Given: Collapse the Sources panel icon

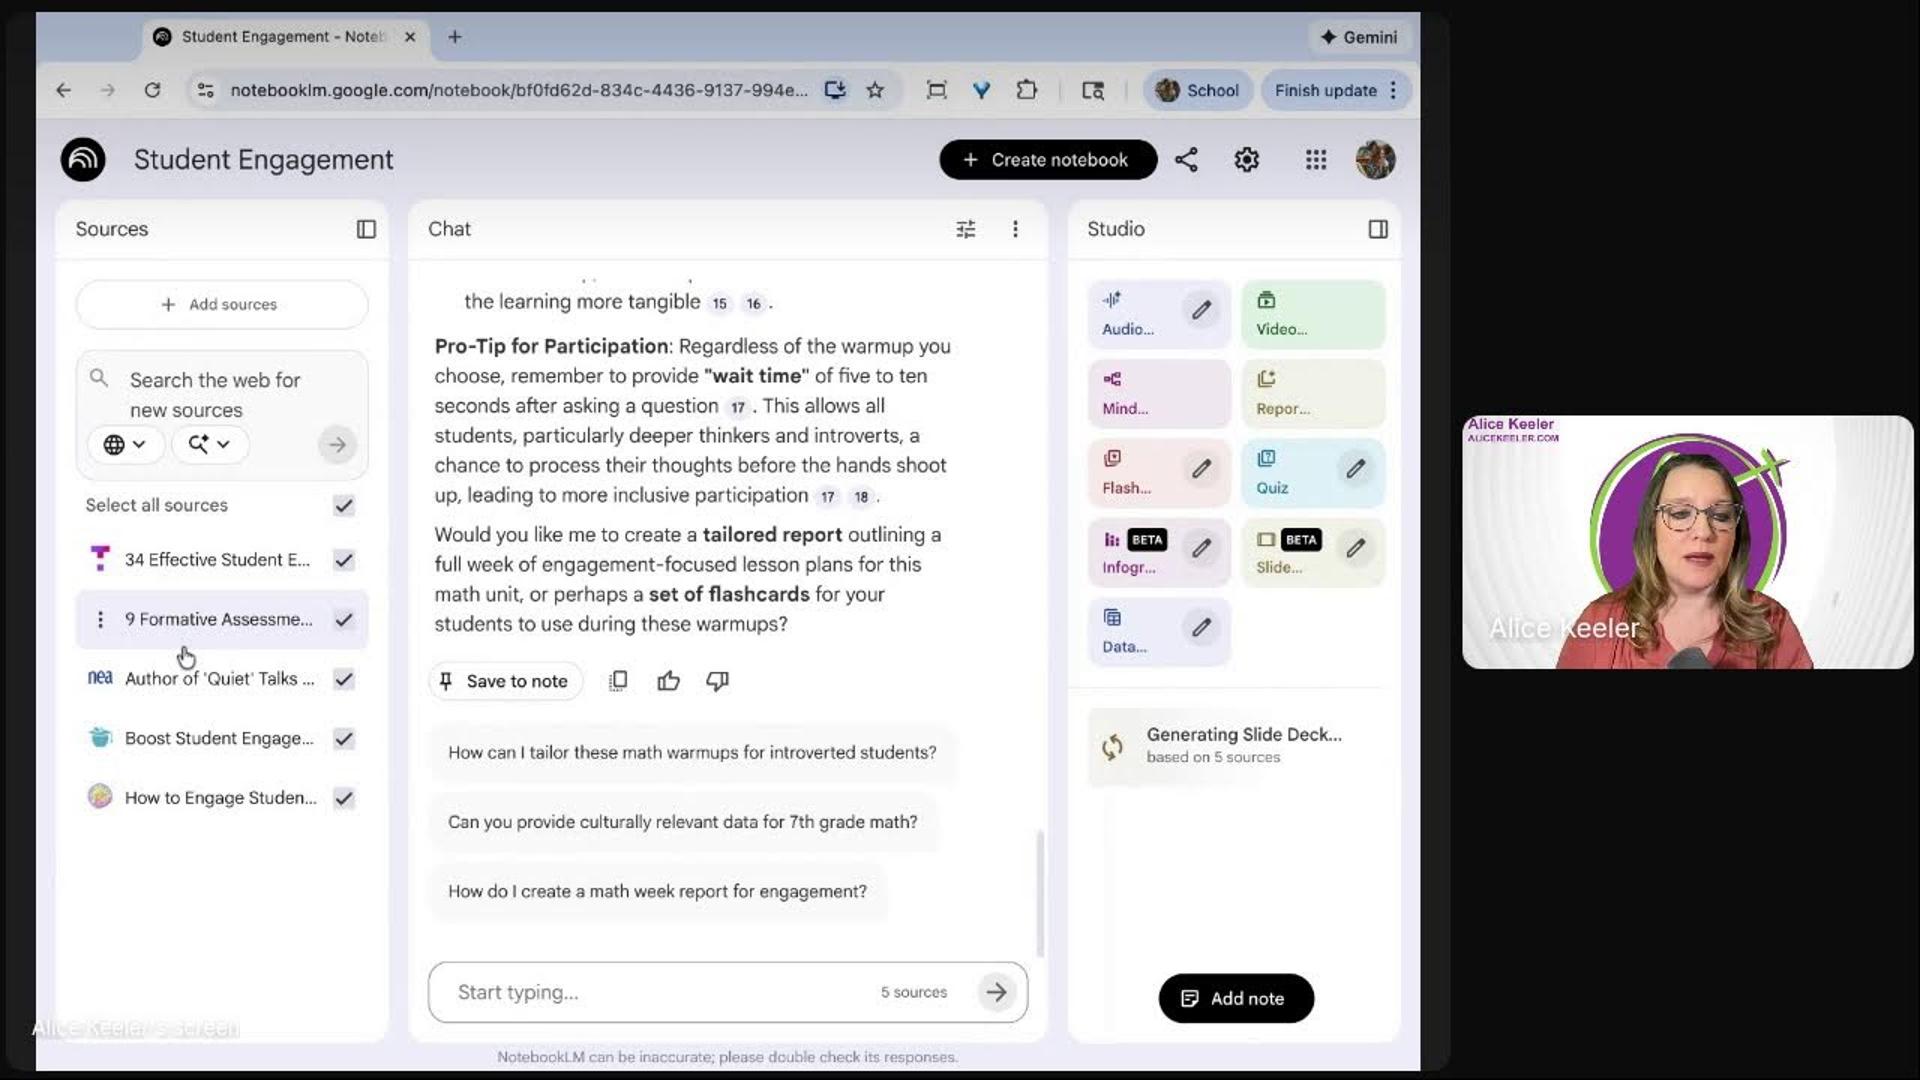Looking at the screenshot, I should tap(366, 229).
